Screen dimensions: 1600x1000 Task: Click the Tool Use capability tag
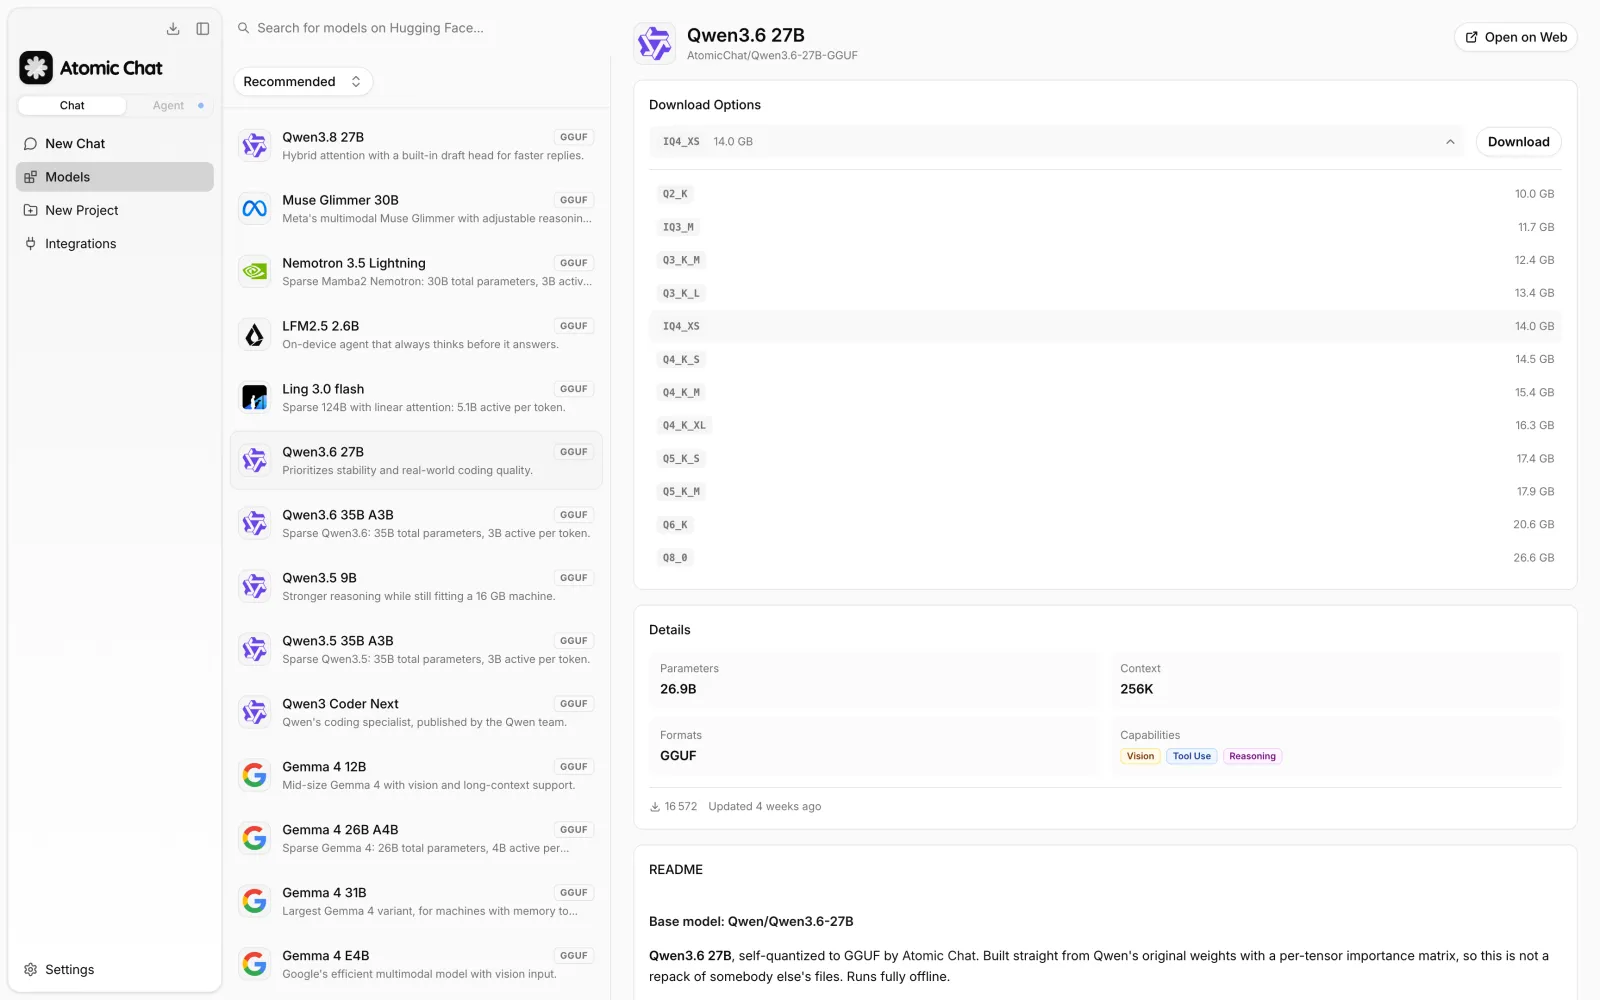click(1191, 757)
